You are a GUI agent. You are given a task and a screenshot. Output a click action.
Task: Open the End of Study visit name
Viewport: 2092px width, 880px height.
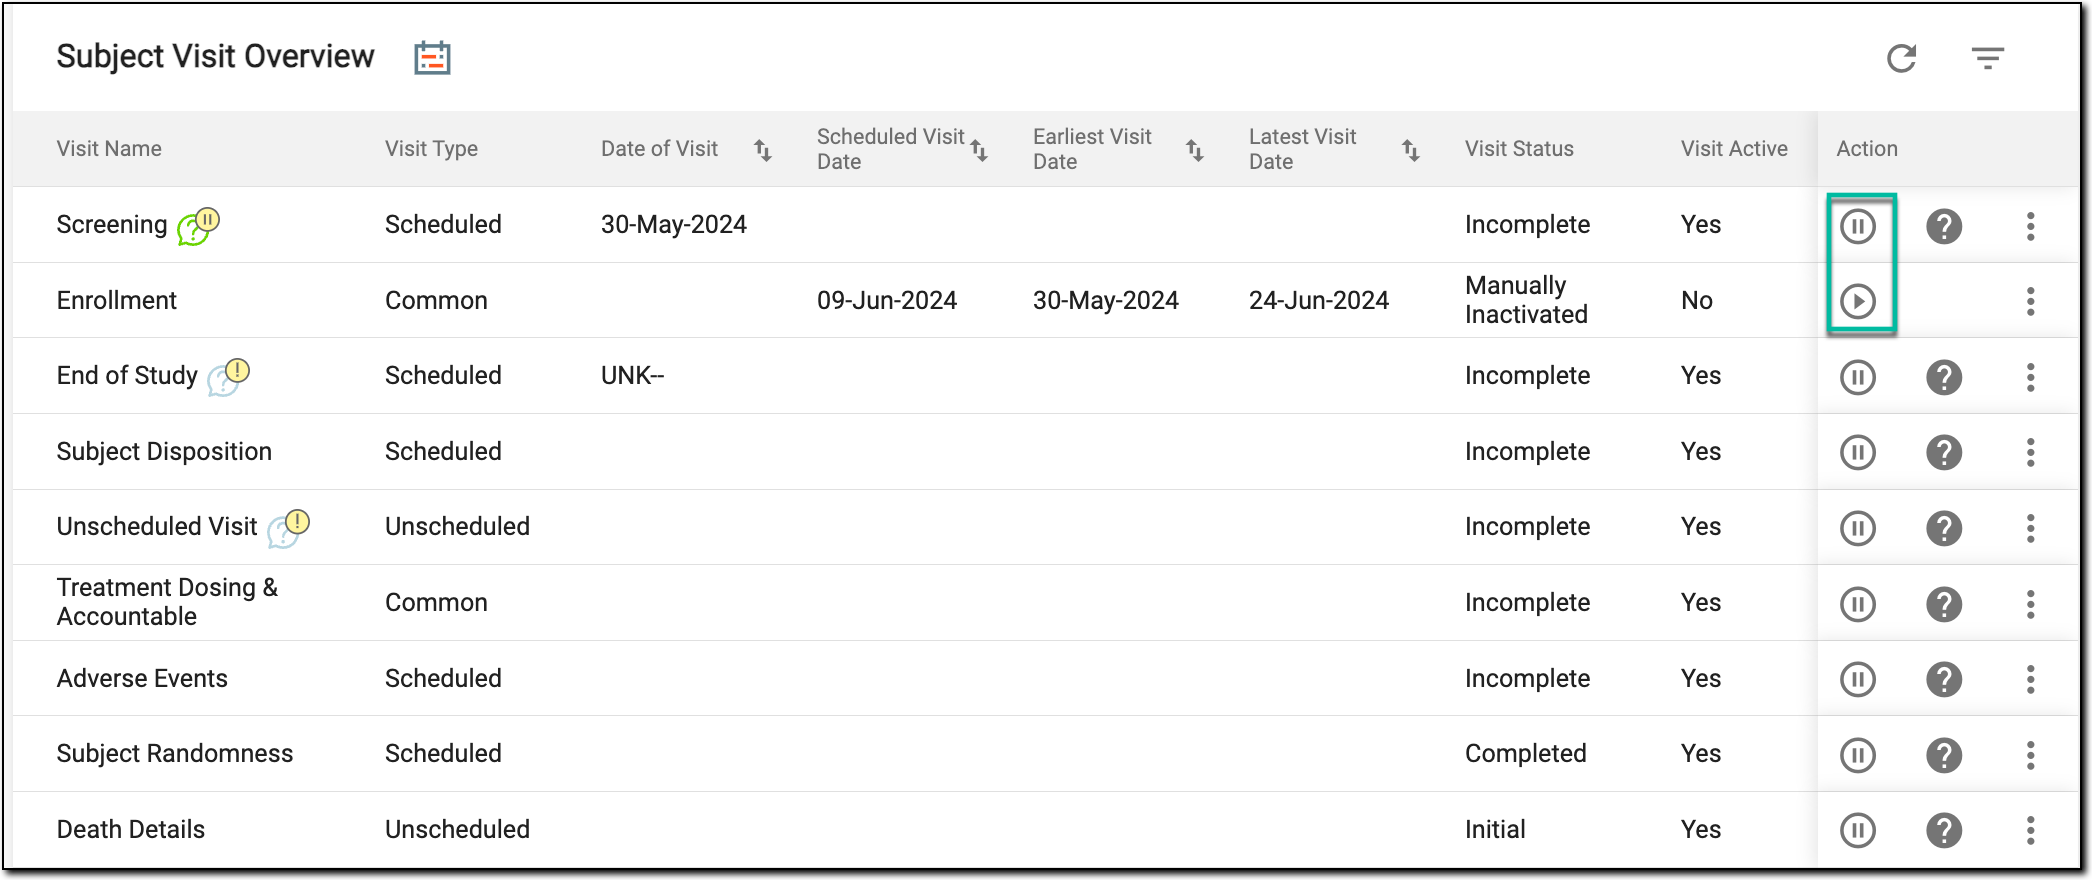[x=127, y=375]
